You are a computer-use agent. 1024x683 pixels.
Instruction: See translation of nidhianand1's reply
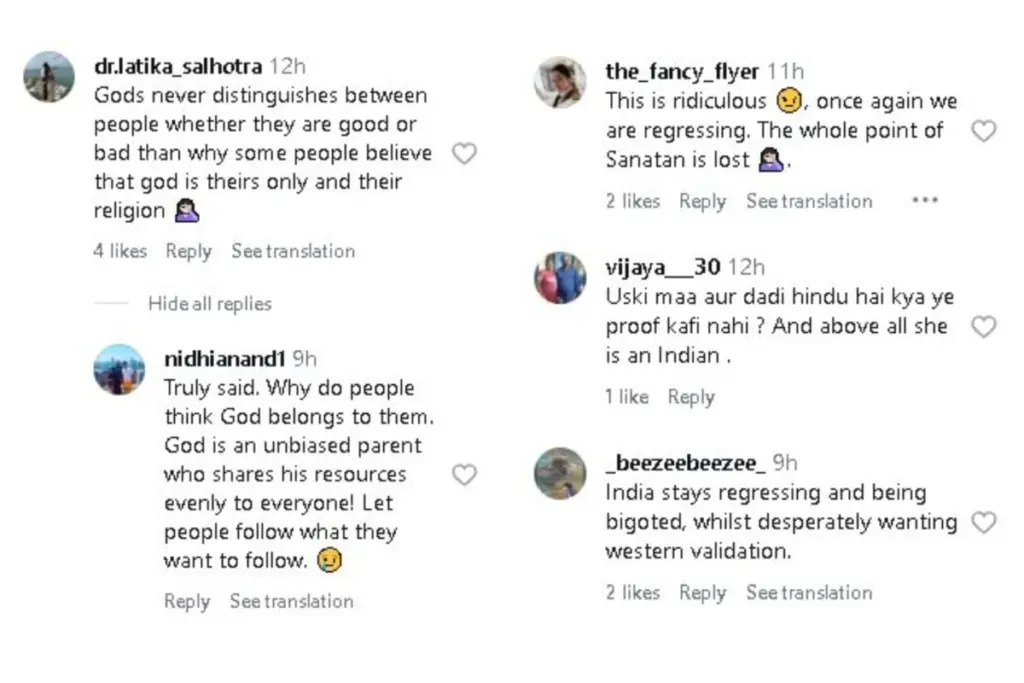(291, 601)
